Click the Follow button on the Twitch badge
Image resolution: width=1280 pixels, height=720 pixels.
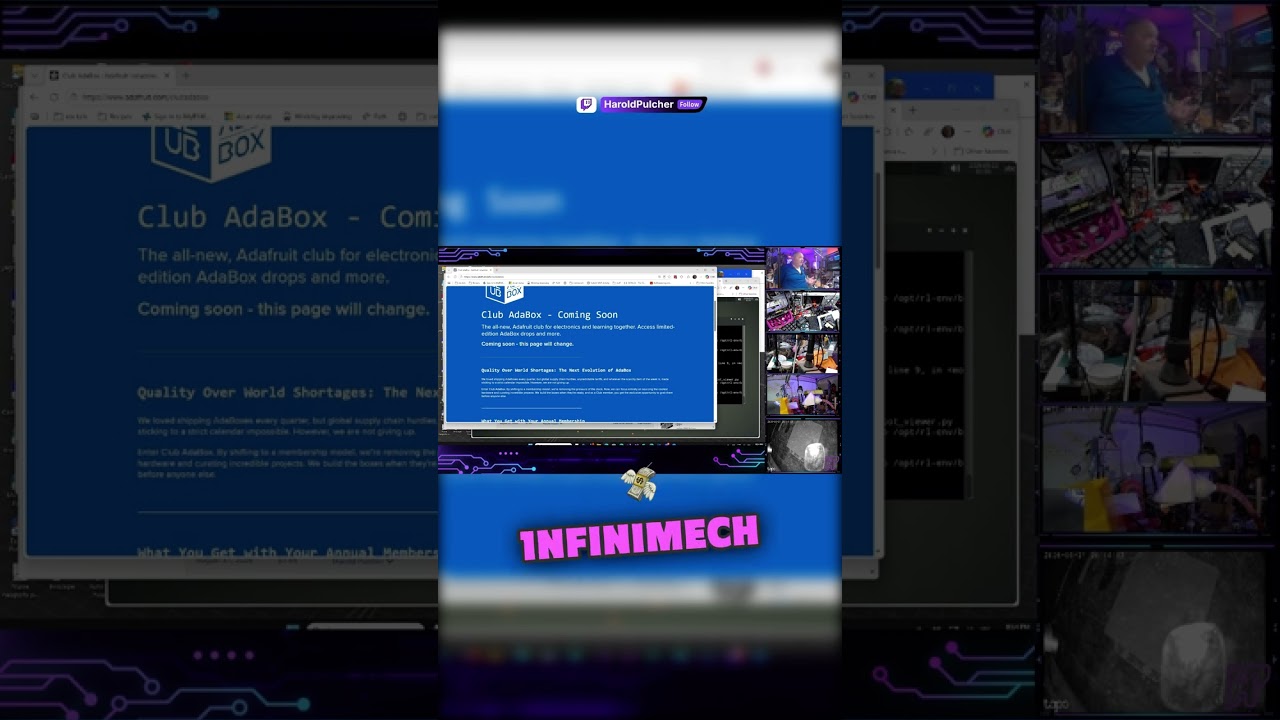pos(690,105)
